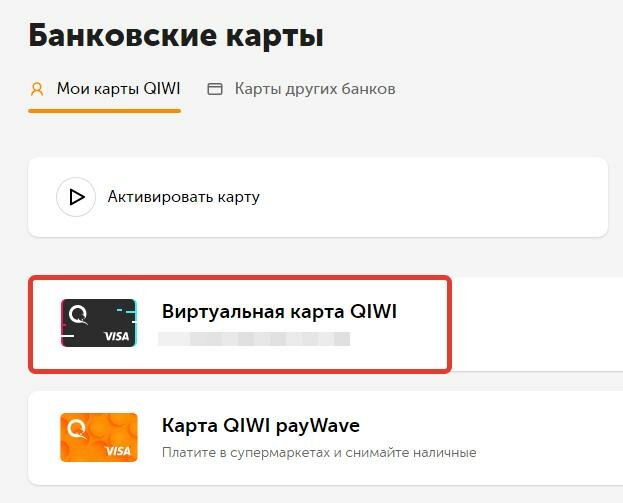This screenshot has height=503, width=623.
Task: Click the text Платите в супермаркетах и снимайте наличные
Action: tap(319, 453)
